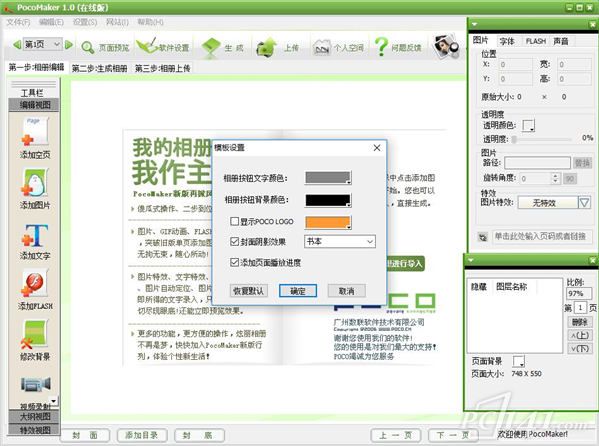Switch to 字体 tab in properties panel

[507, 41]
